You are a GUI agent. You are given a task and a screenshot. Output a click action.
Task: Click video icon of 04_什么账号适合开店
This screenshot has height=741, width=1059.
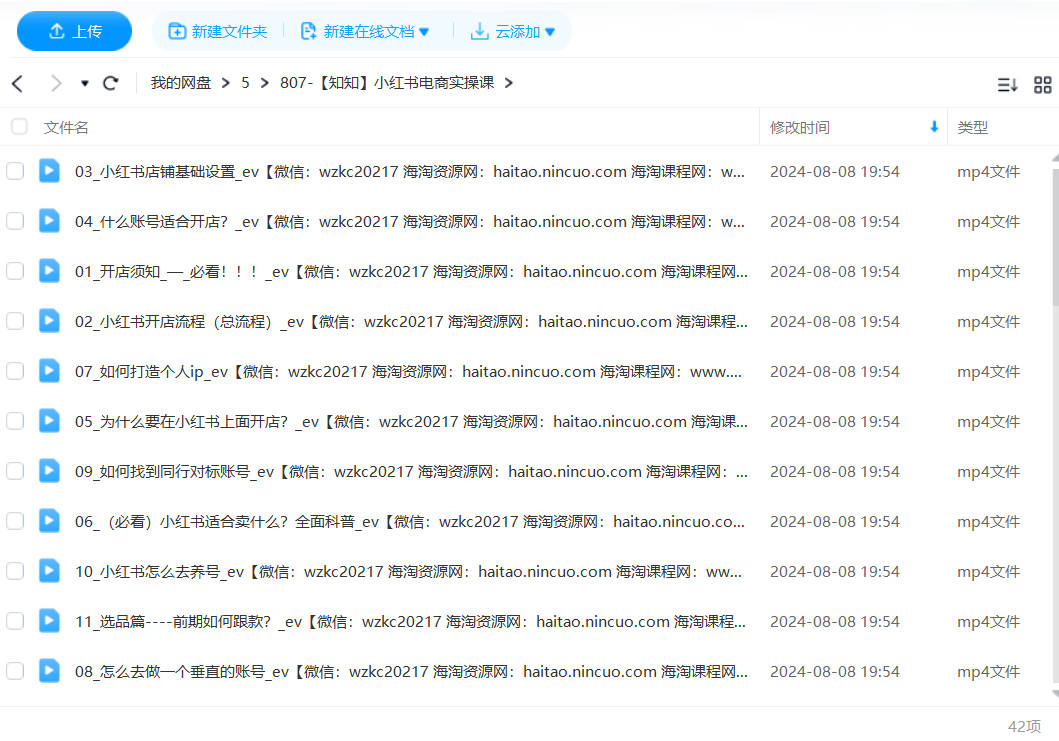pos(49,221)
